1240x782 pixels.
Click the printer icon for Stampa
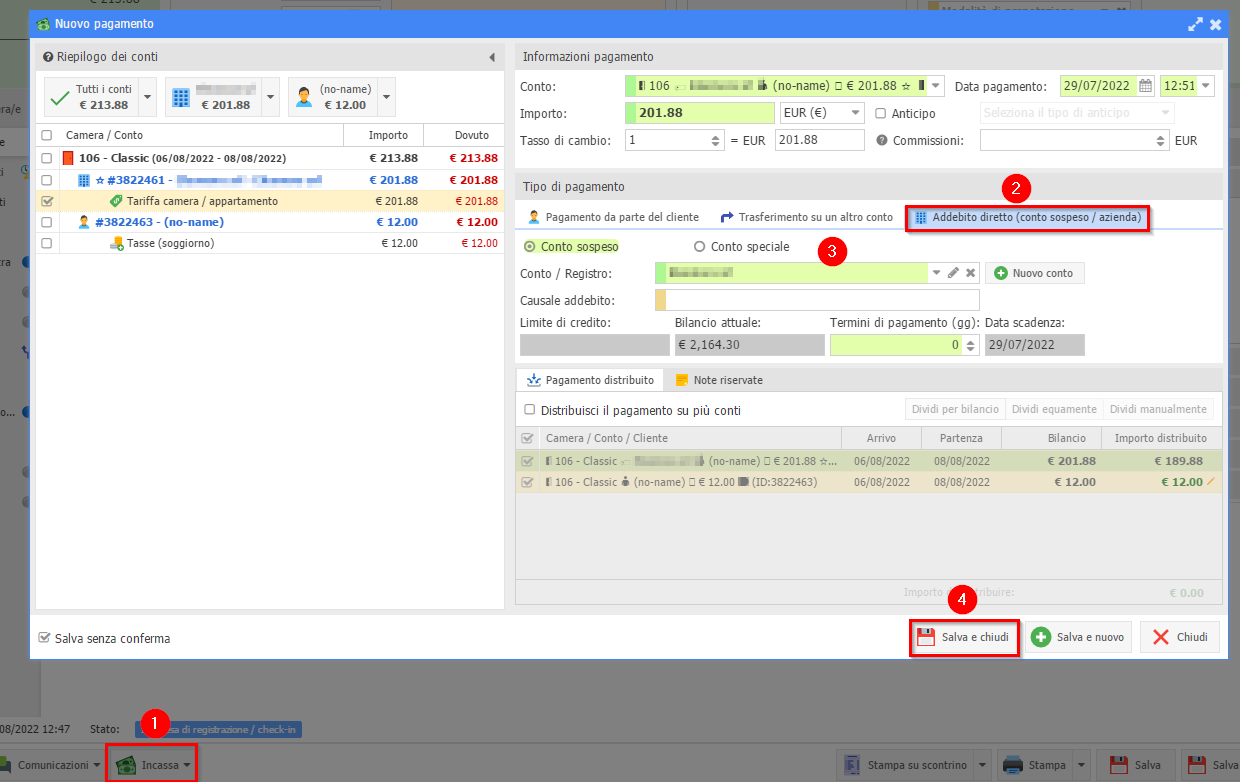(x=1013, y=765)
